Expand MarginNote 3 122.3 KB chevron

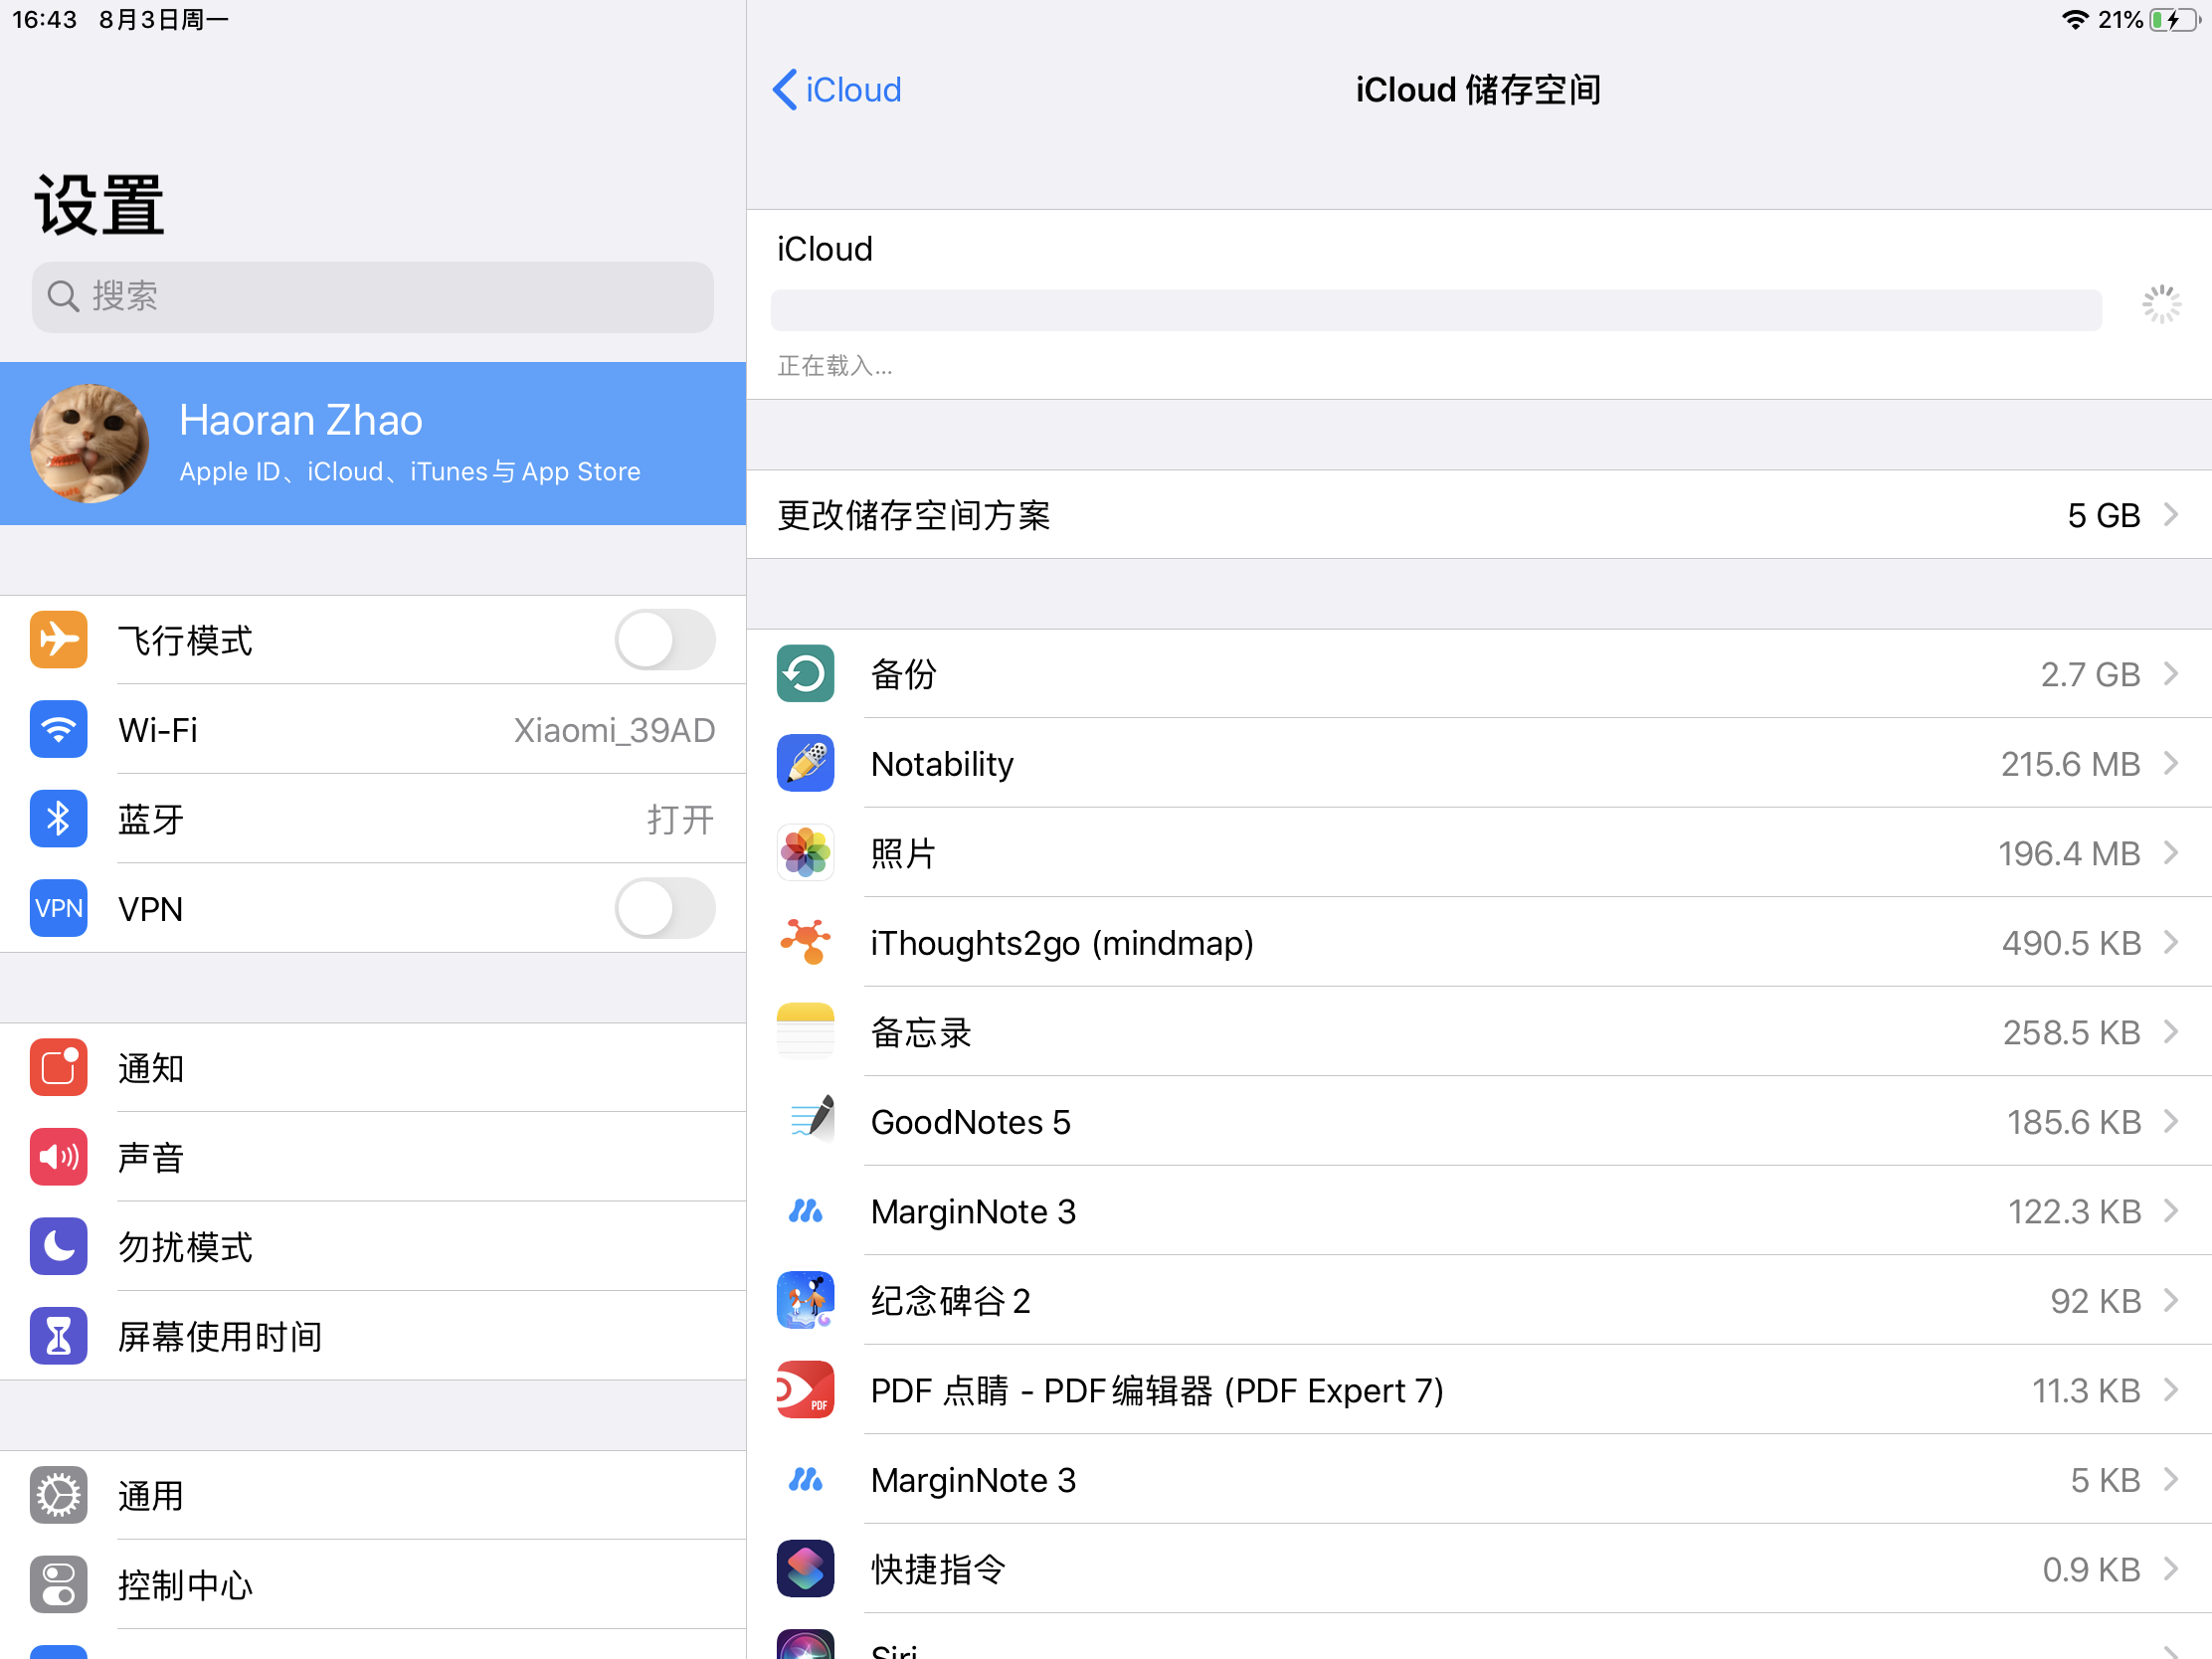point(2171,1211)
